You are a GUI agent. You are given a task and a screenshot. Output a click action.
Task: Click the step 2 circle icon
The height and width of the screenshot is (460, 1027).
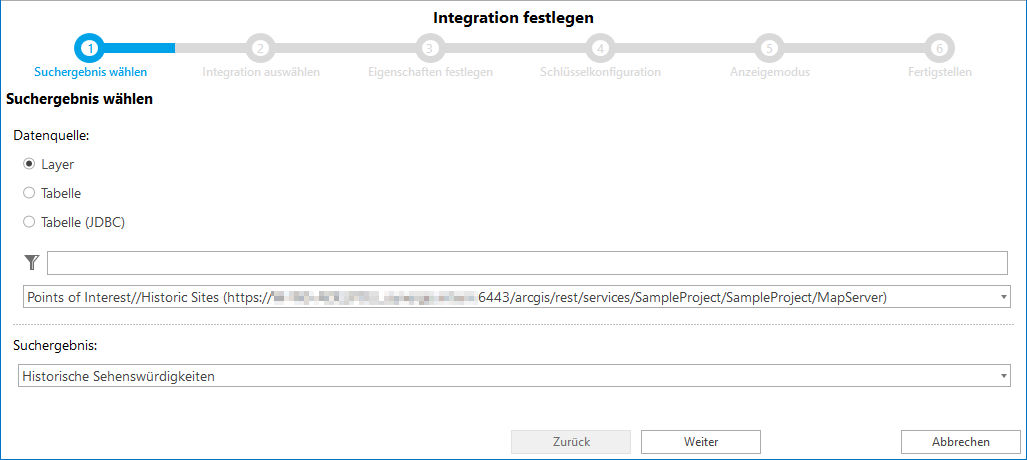tap(260, 47)
